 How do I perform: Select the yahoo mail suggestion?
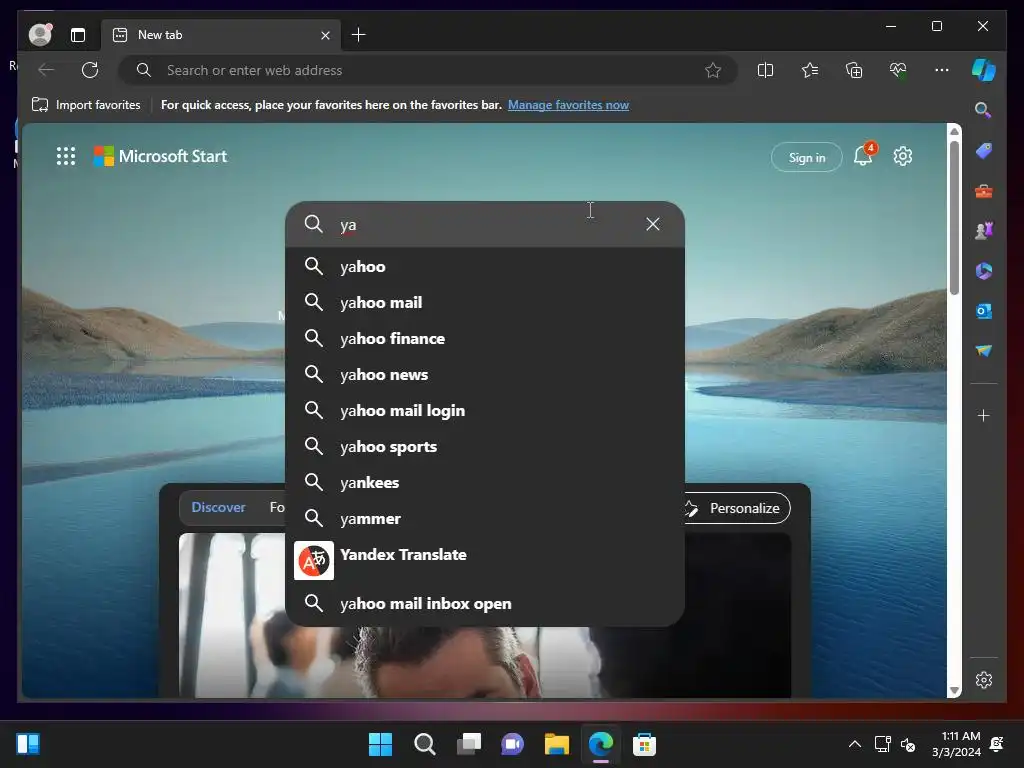click(x=485, y=302)
